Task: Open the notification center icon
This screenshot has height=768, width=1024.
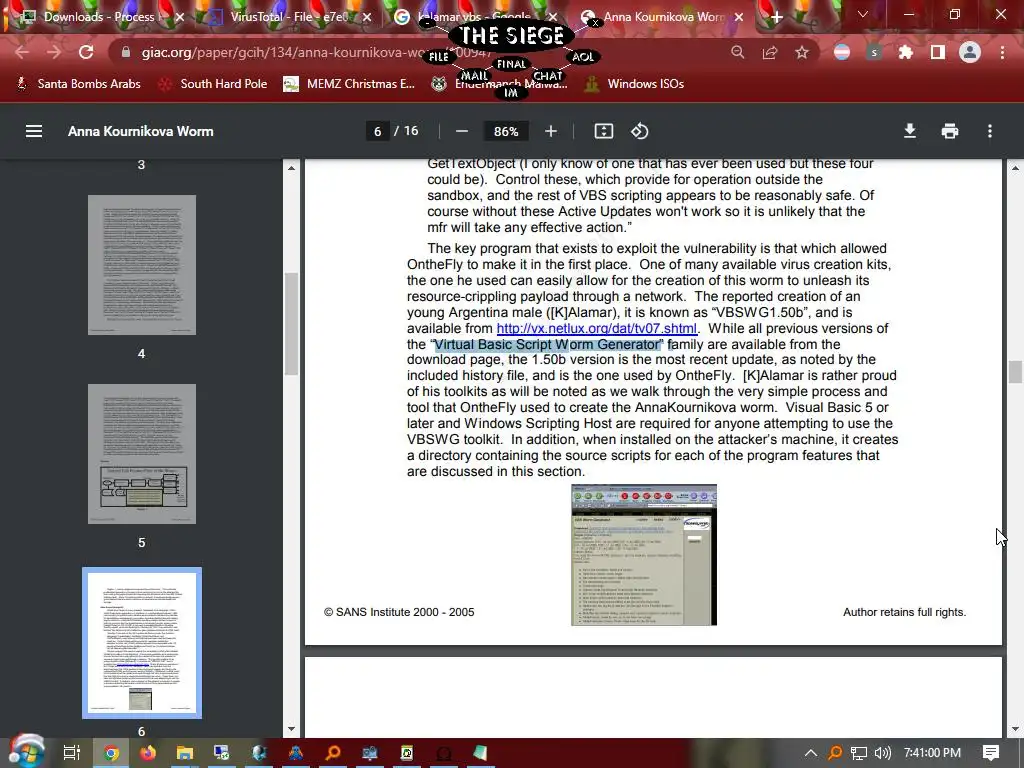Action: [991, 753]
